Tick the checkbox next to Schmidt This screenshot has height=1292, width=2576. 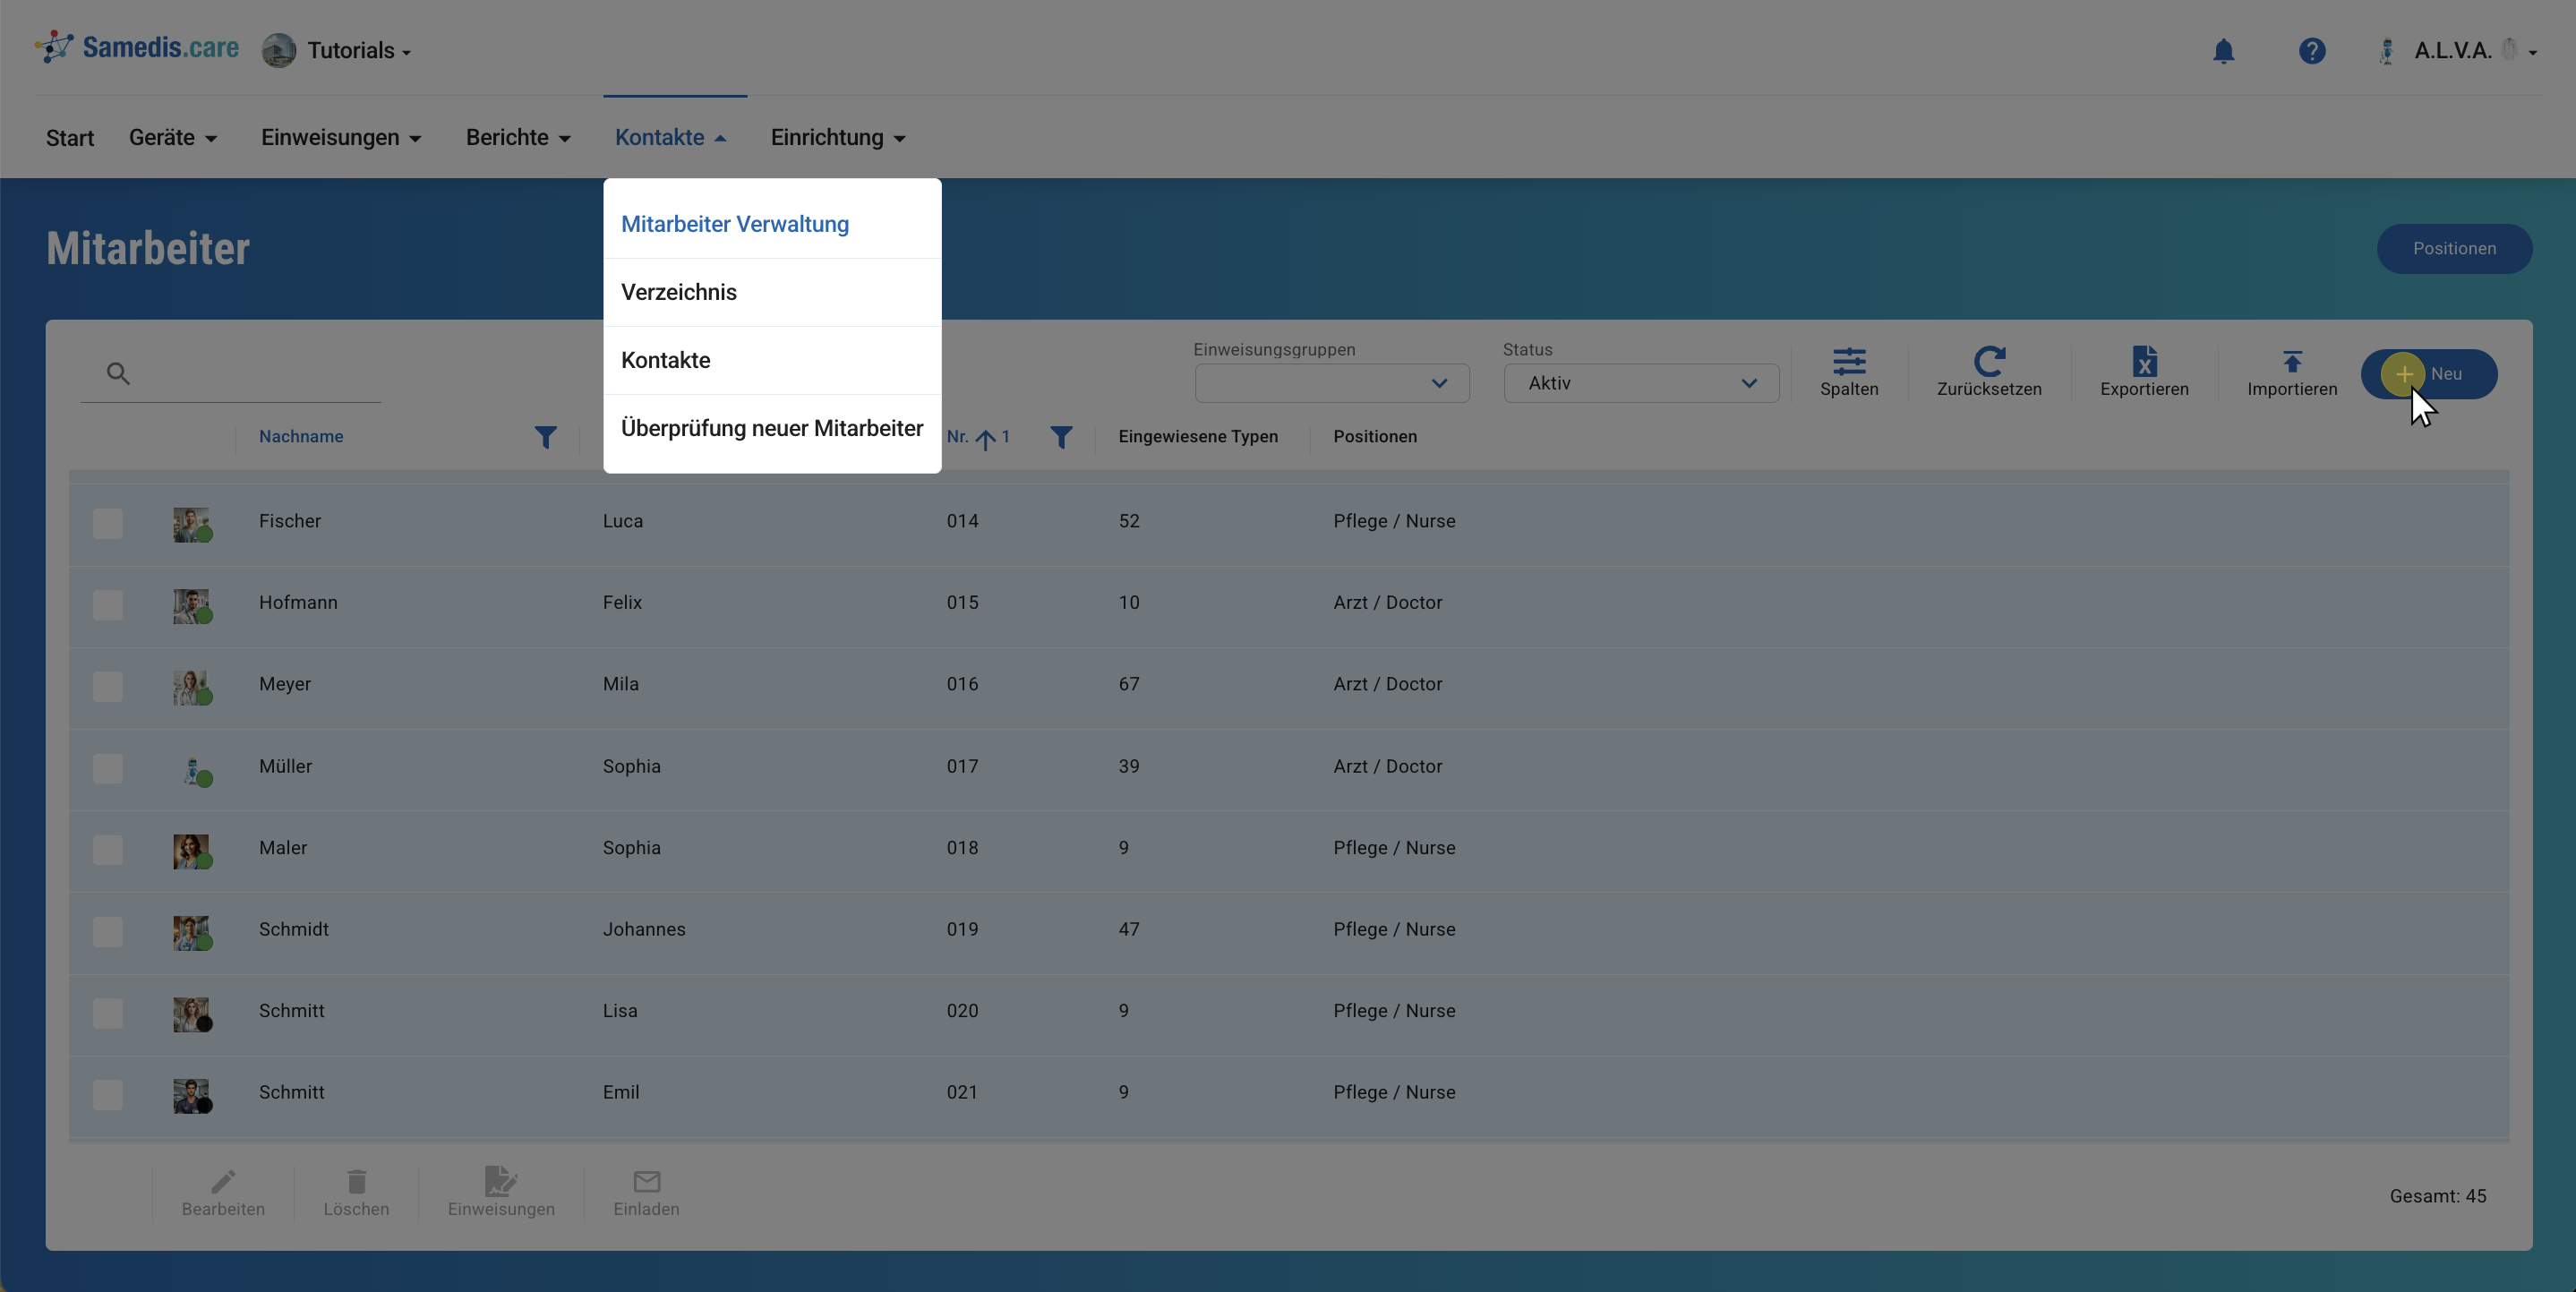(x=108, y=931)
